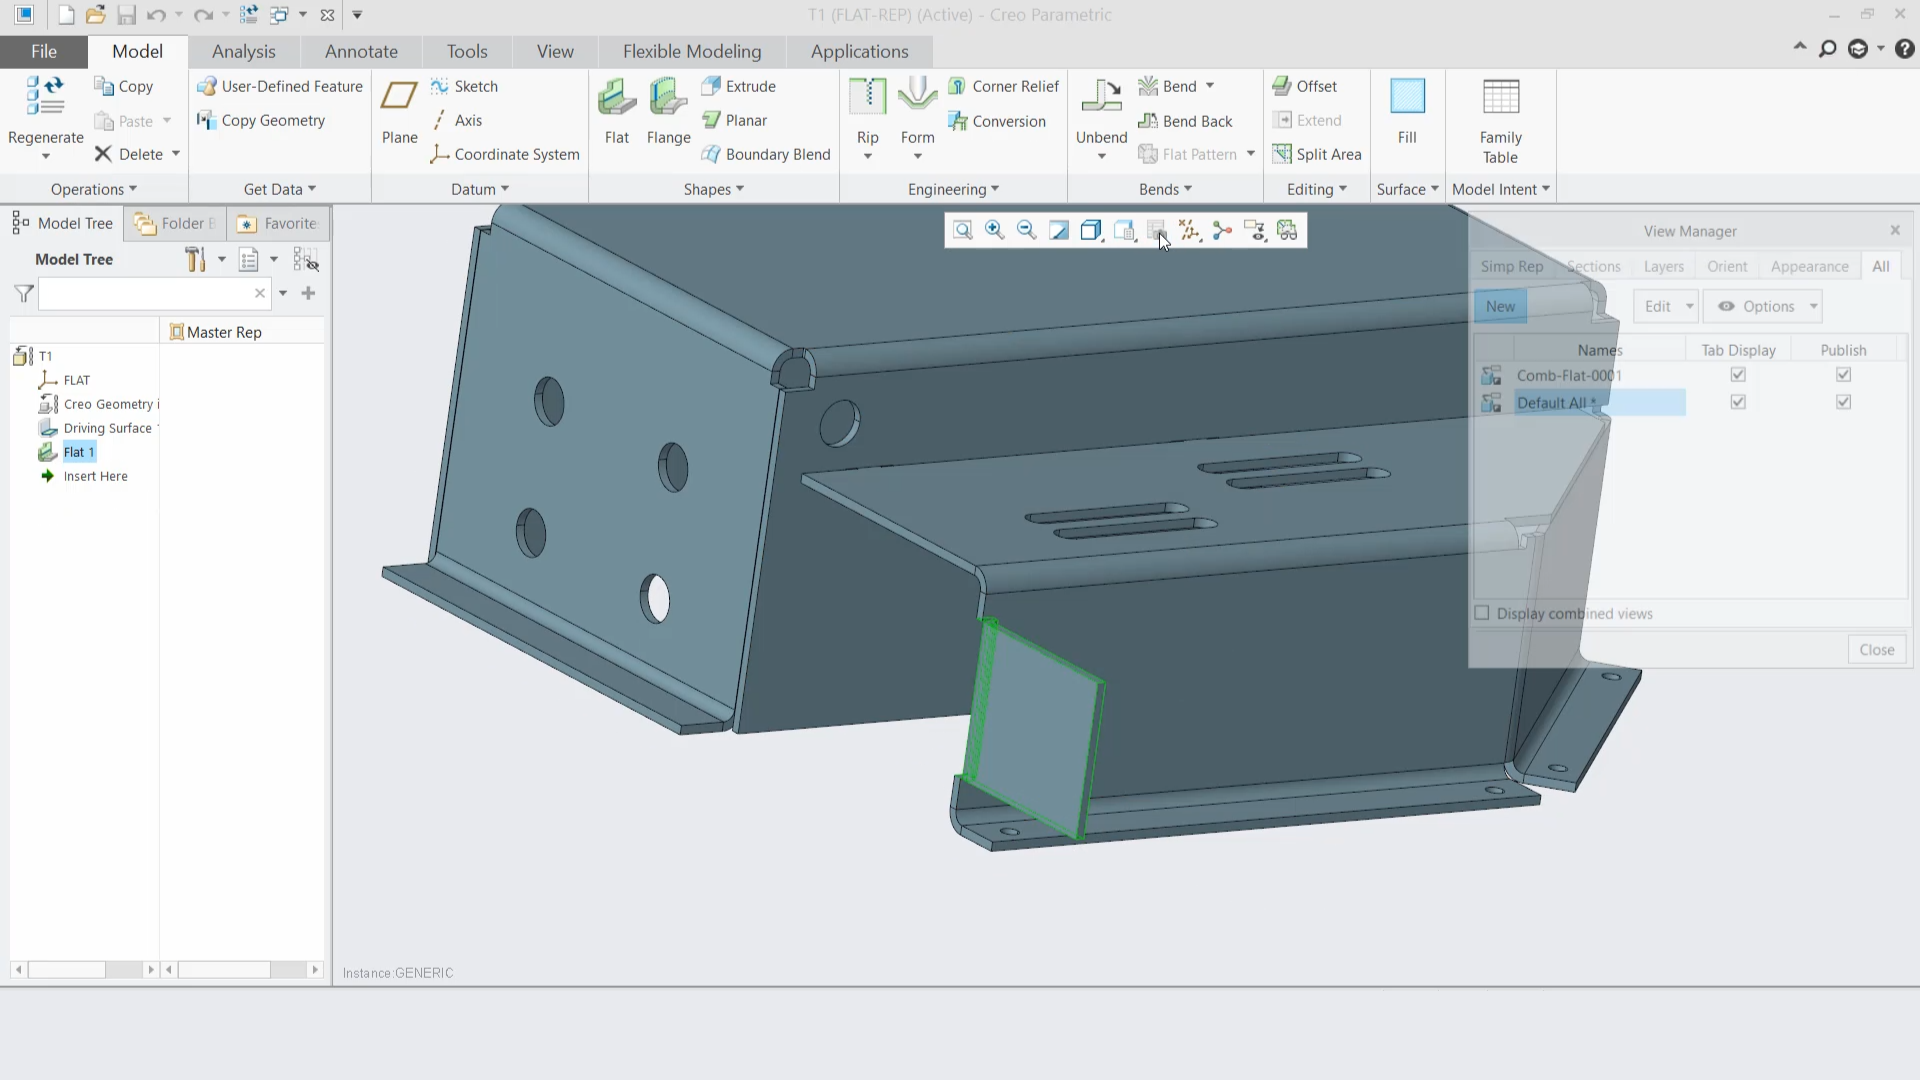The width and height of the screenshot is (1920, 1080).
Task: Open Folder Browser tab
Action: 175,223
